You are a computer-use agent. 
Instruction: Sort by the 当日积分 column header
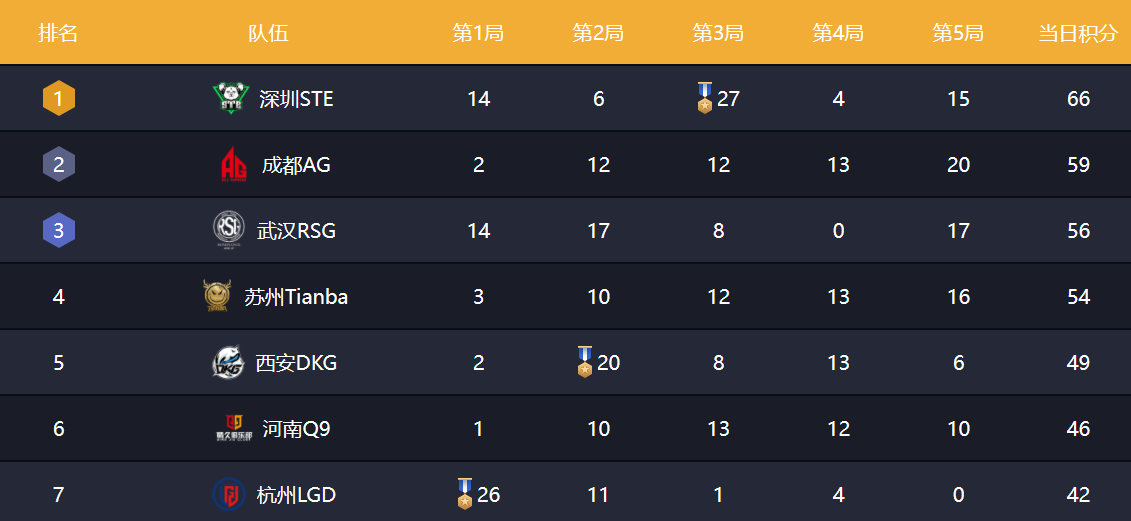pos(1077,33)
